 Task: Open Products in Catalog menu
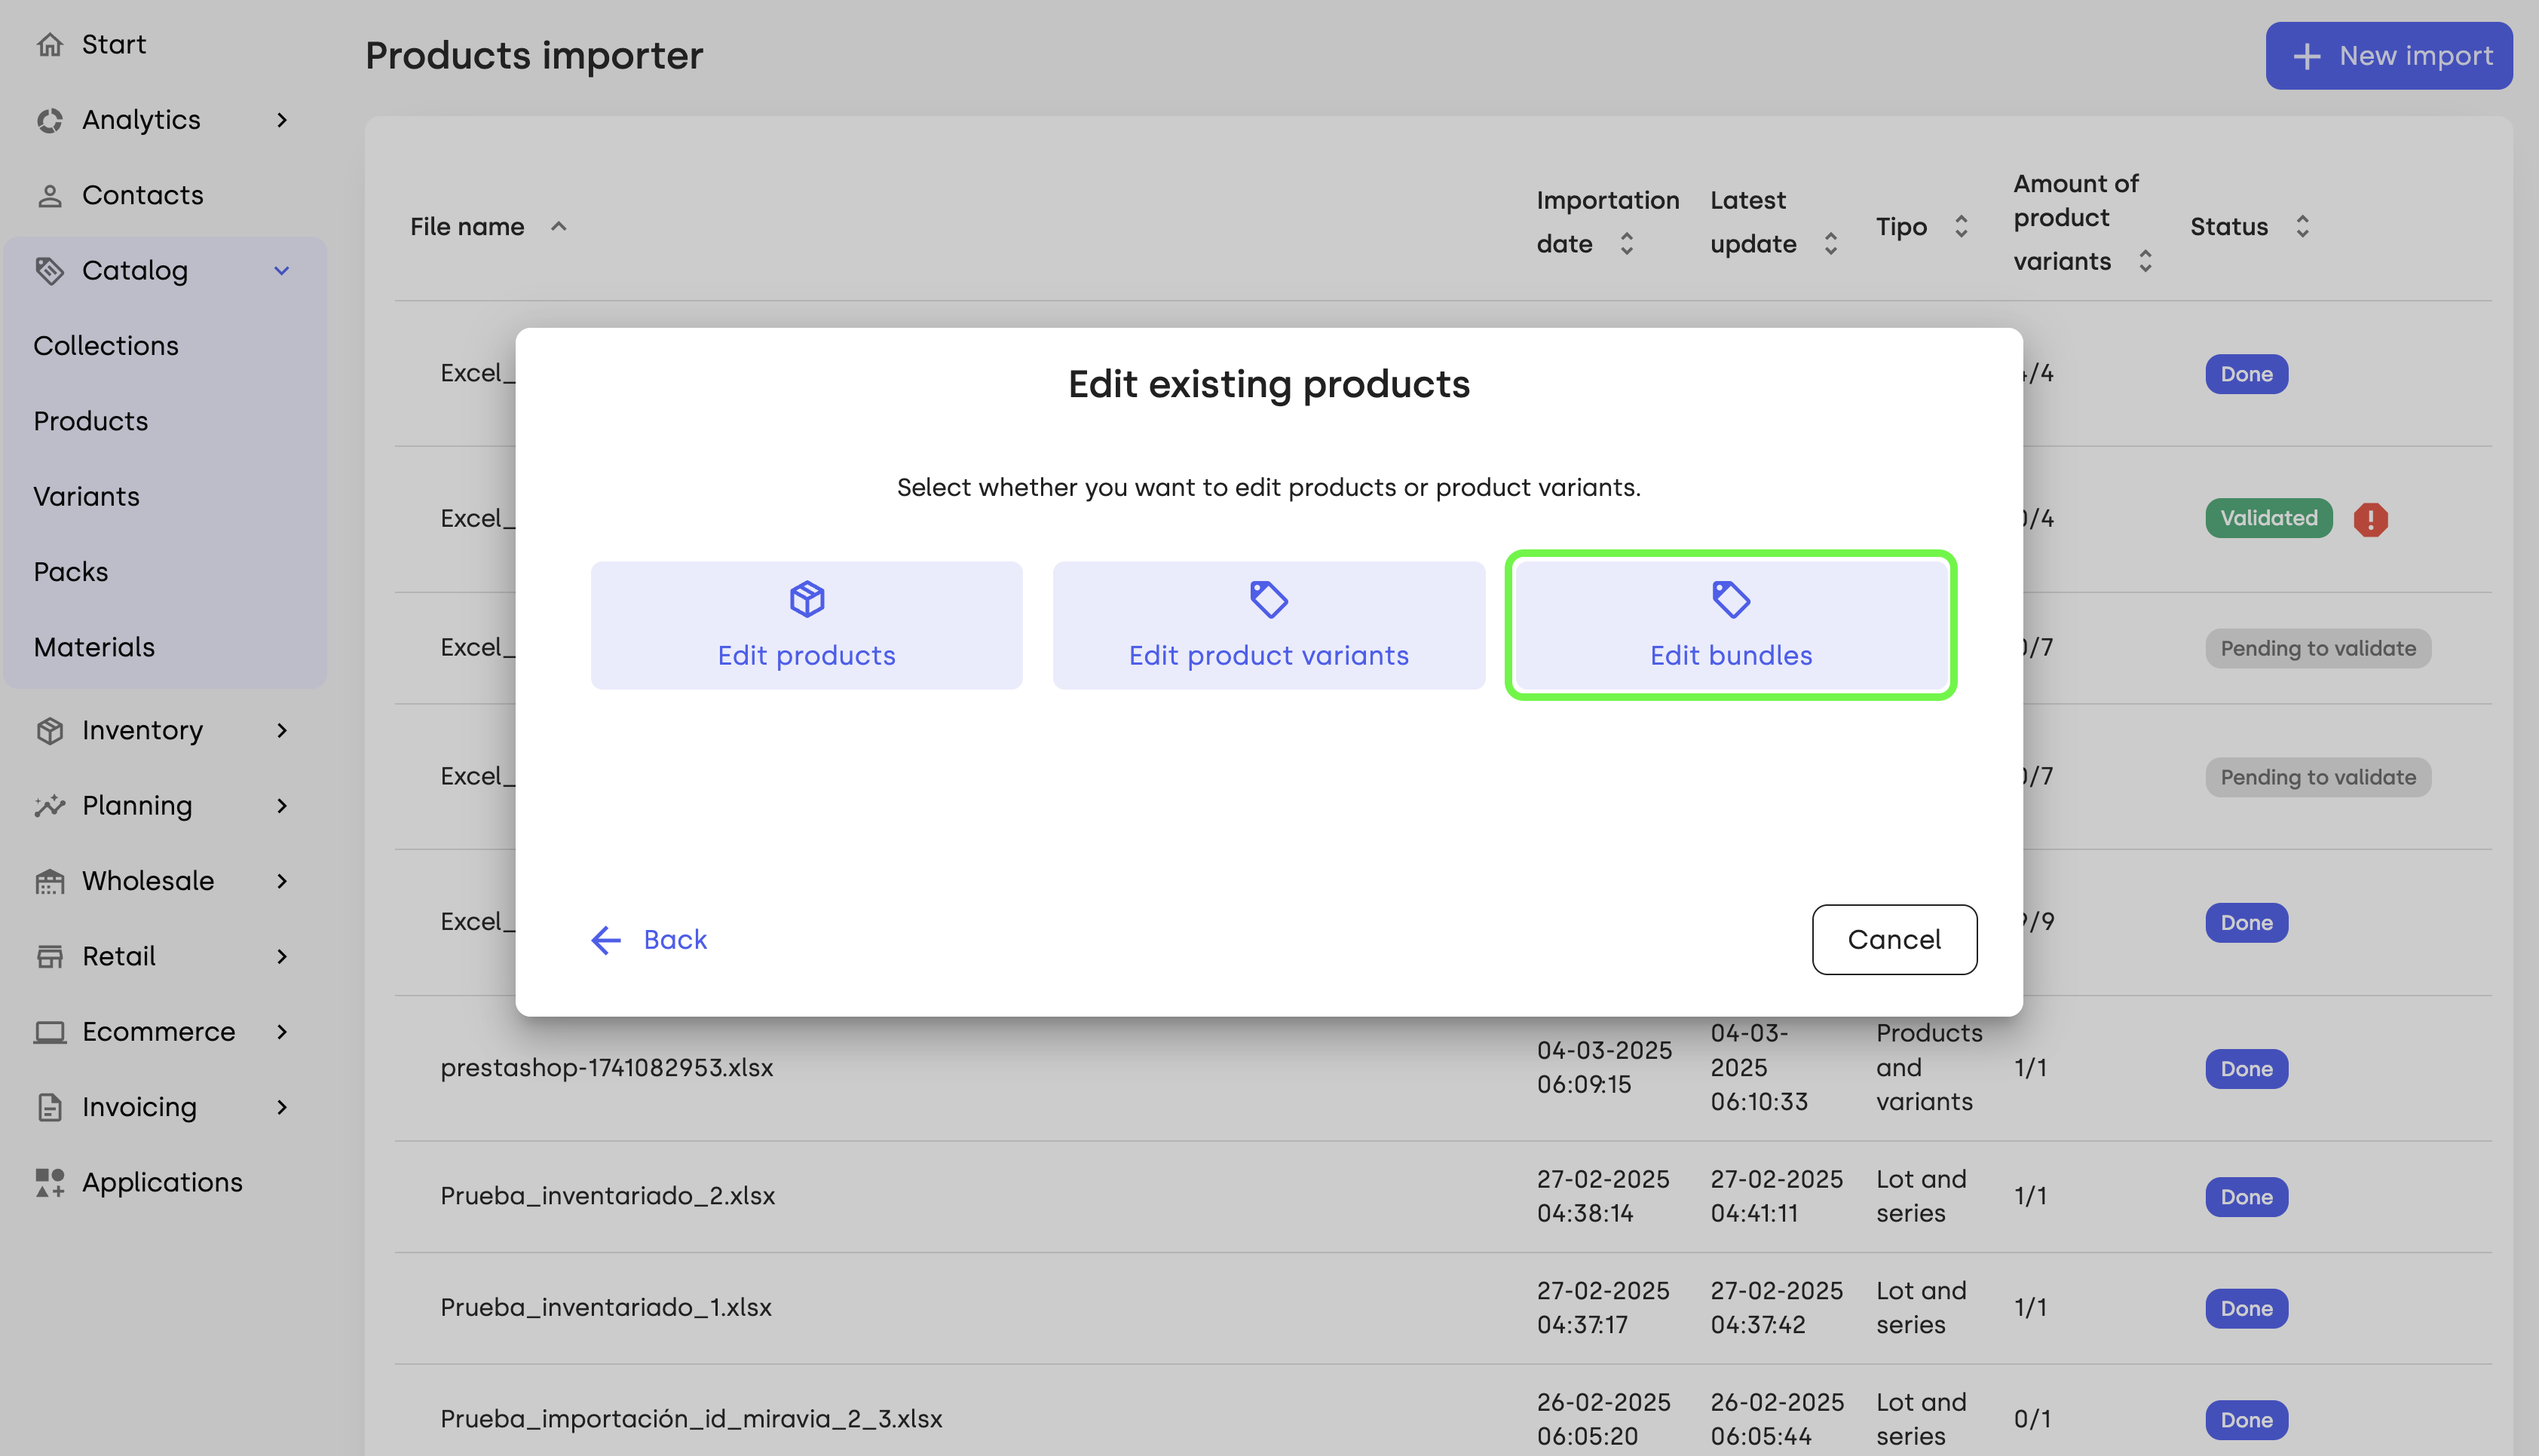click(91, 421)
